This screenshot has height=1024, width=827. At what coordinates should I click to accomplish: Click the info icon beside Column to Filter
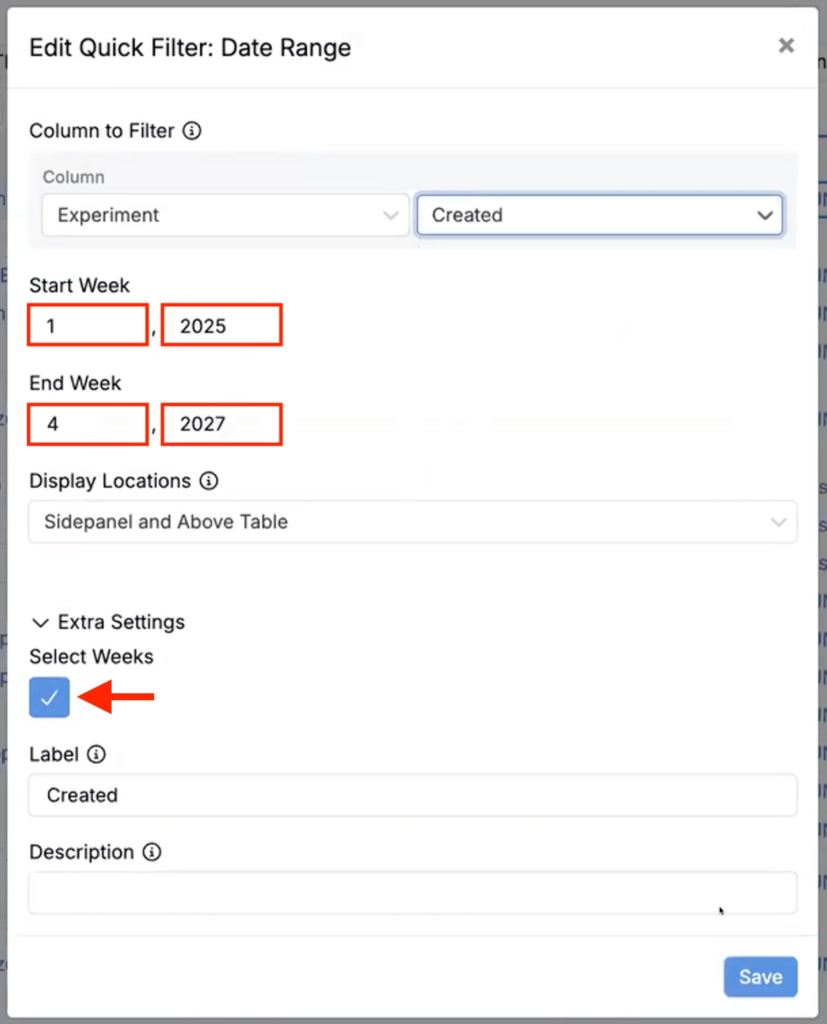tap(193, 131)
